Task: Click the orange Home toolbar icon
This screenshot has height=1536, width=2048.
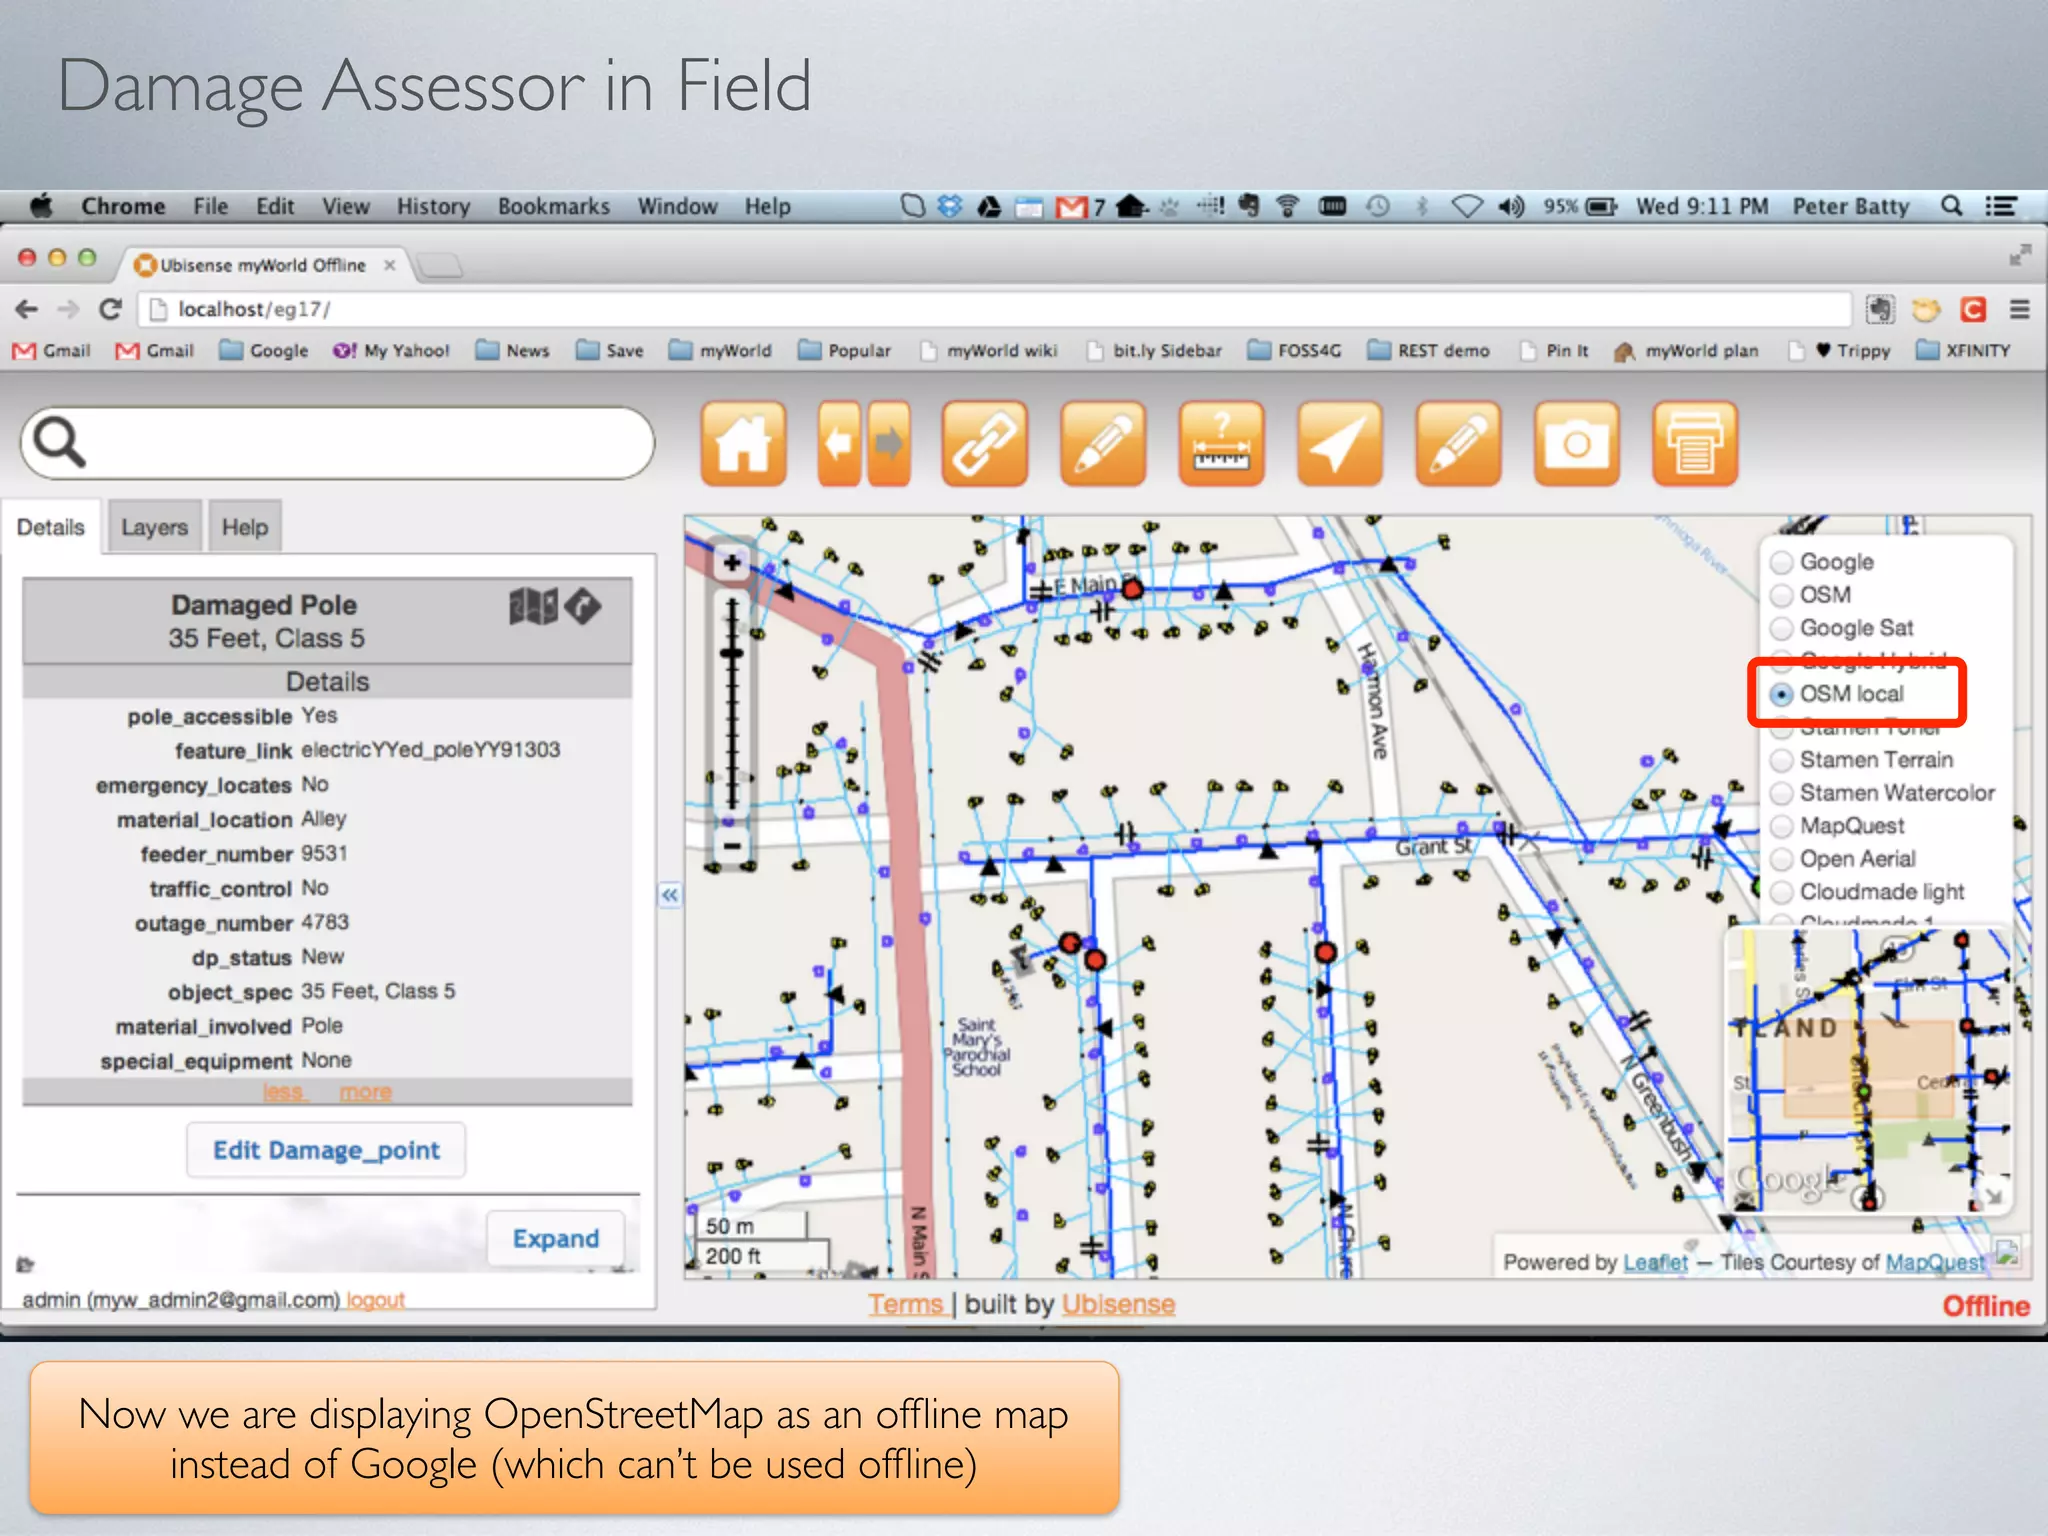Action: (x=743, y=444)
